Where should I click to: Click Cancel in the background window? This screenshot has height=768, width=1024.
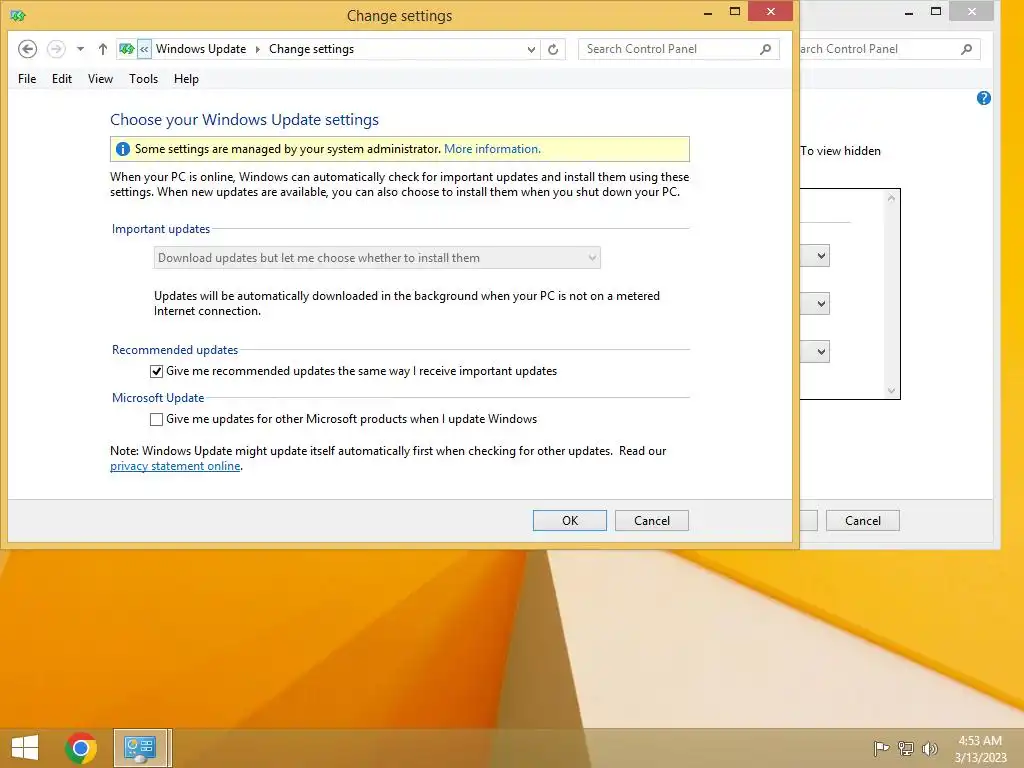(x=863, y=520)
